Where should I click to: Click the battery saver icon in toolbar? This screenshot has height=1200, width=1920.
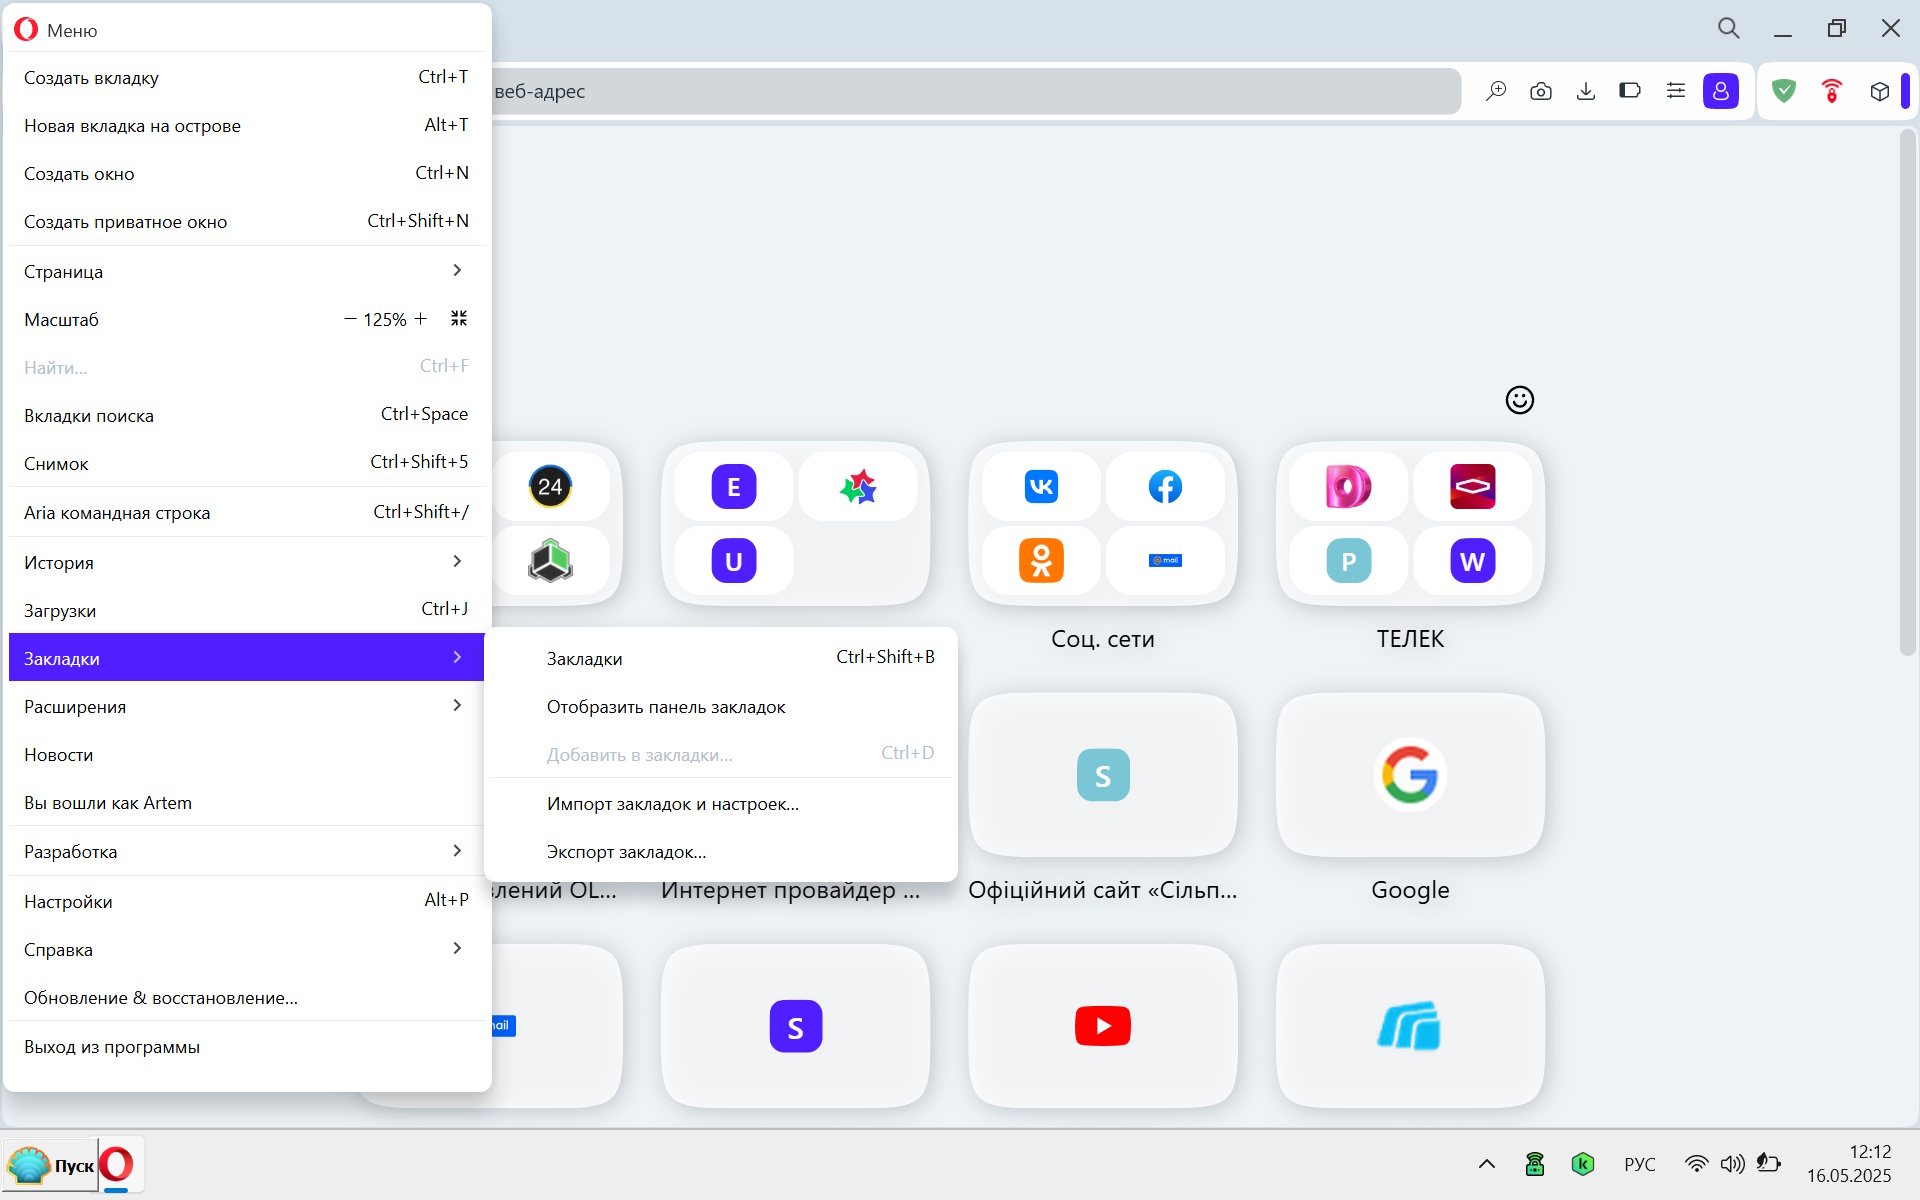[x=1630, y=91]
